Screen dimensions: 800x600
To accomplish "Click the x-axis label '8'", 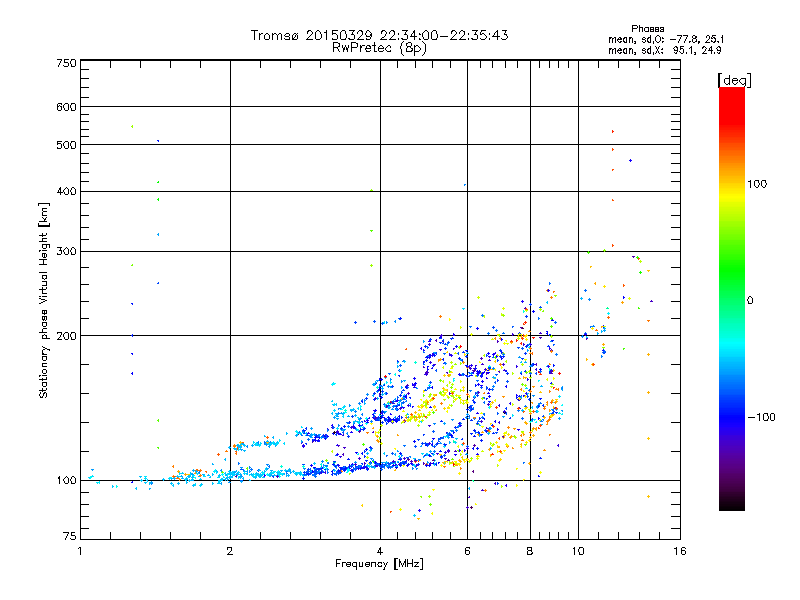I will [530, 551].
